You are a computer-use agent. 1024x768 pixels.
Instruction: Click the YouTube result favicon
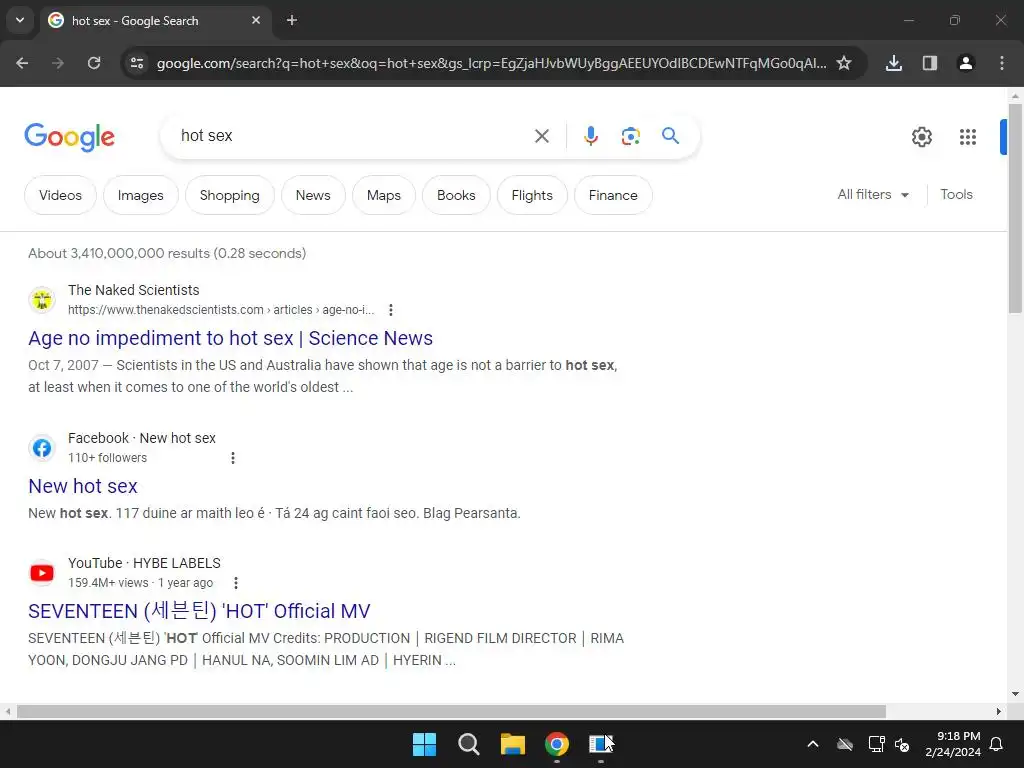(42, 573)
